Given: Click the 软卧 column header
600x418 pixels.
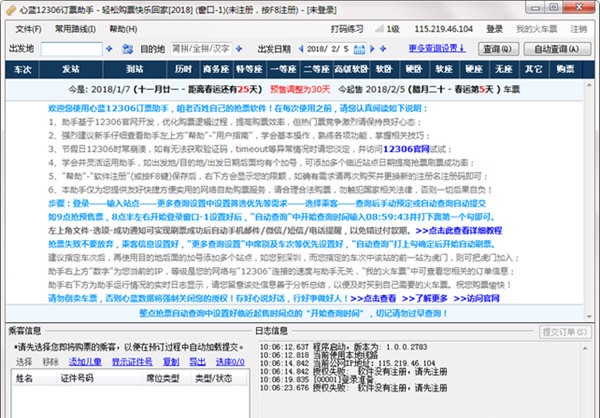Looking at the screenshot, I should tap(384, 69).
